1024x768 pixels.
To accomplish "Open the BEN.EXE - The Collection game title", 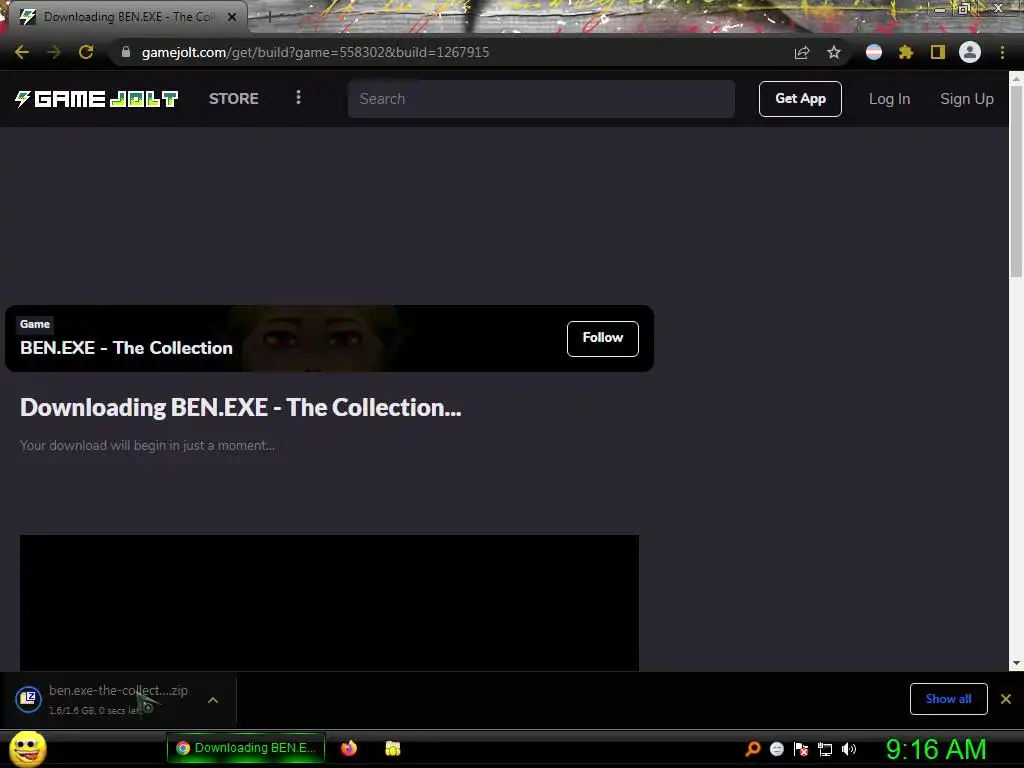I will click(126, 348).
